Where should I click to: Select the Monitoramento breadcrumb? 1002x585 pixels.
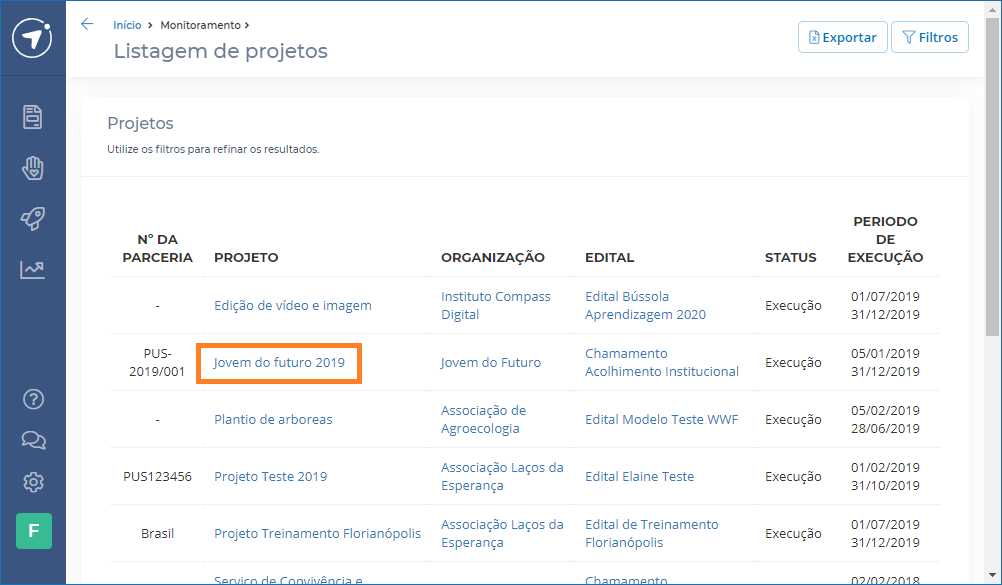coord(200,25)
